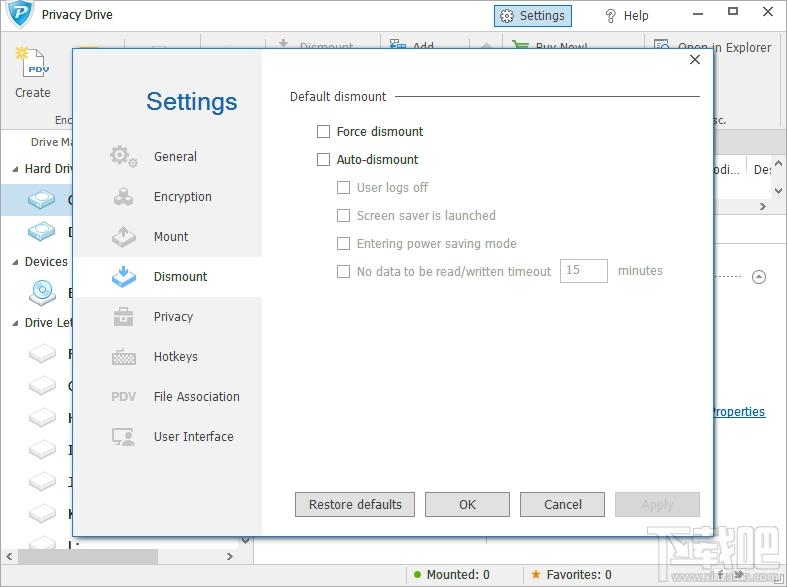Select the second hard drive icon in tree
The width and height of the screenshot is (787, 587).
pos(41,231)
